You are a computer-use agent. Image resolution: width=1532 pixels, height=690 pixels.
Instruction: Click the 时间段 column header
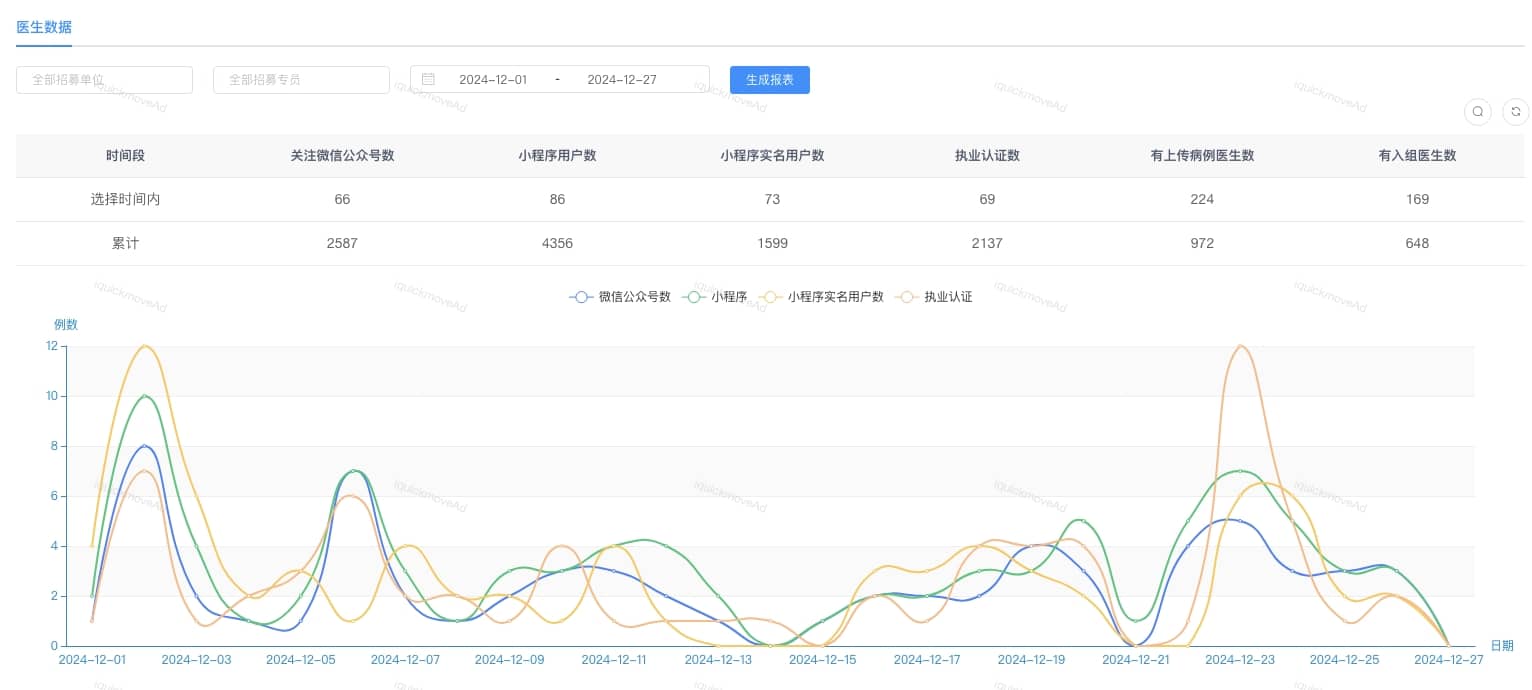pyautogui.click(x=126, y=156)
